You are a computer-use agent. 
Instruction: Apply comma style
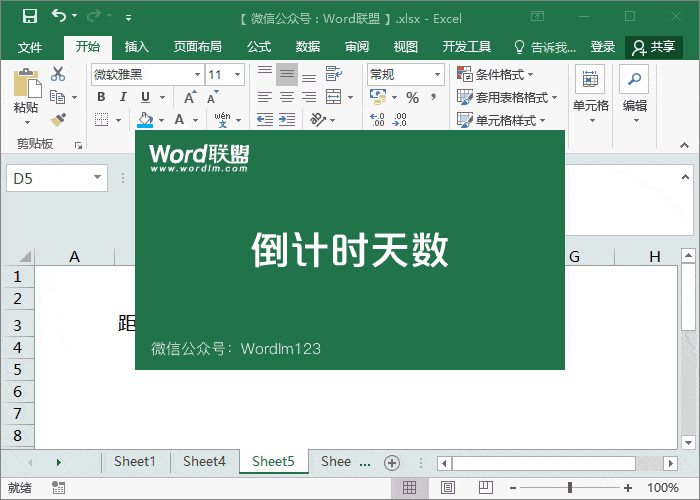[433, 97]
